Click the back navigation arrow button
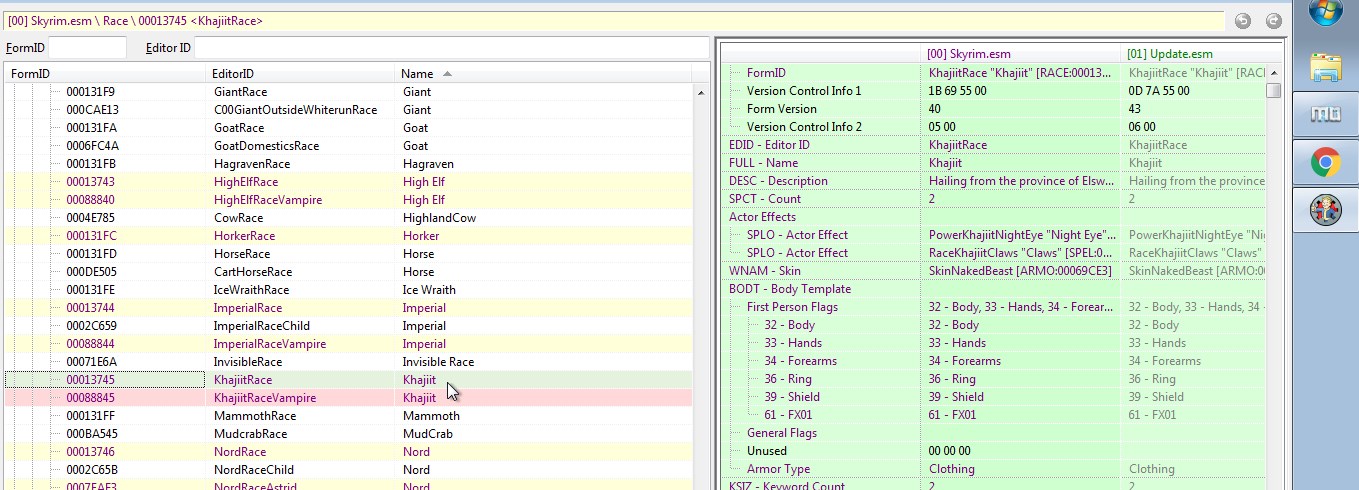Image resolution: width=1359 pixels, height=490 pixels. (1242, 20)
